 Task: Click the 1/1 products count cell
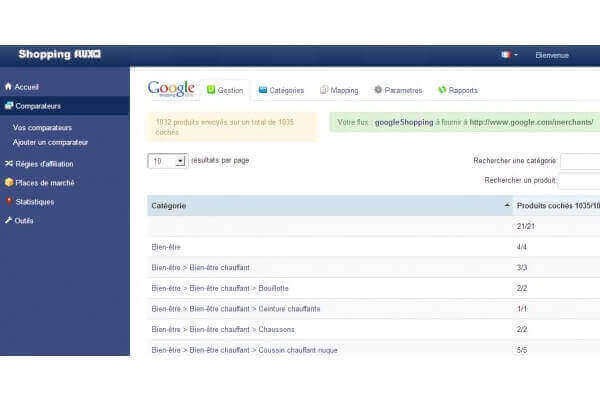coord(522,309)
